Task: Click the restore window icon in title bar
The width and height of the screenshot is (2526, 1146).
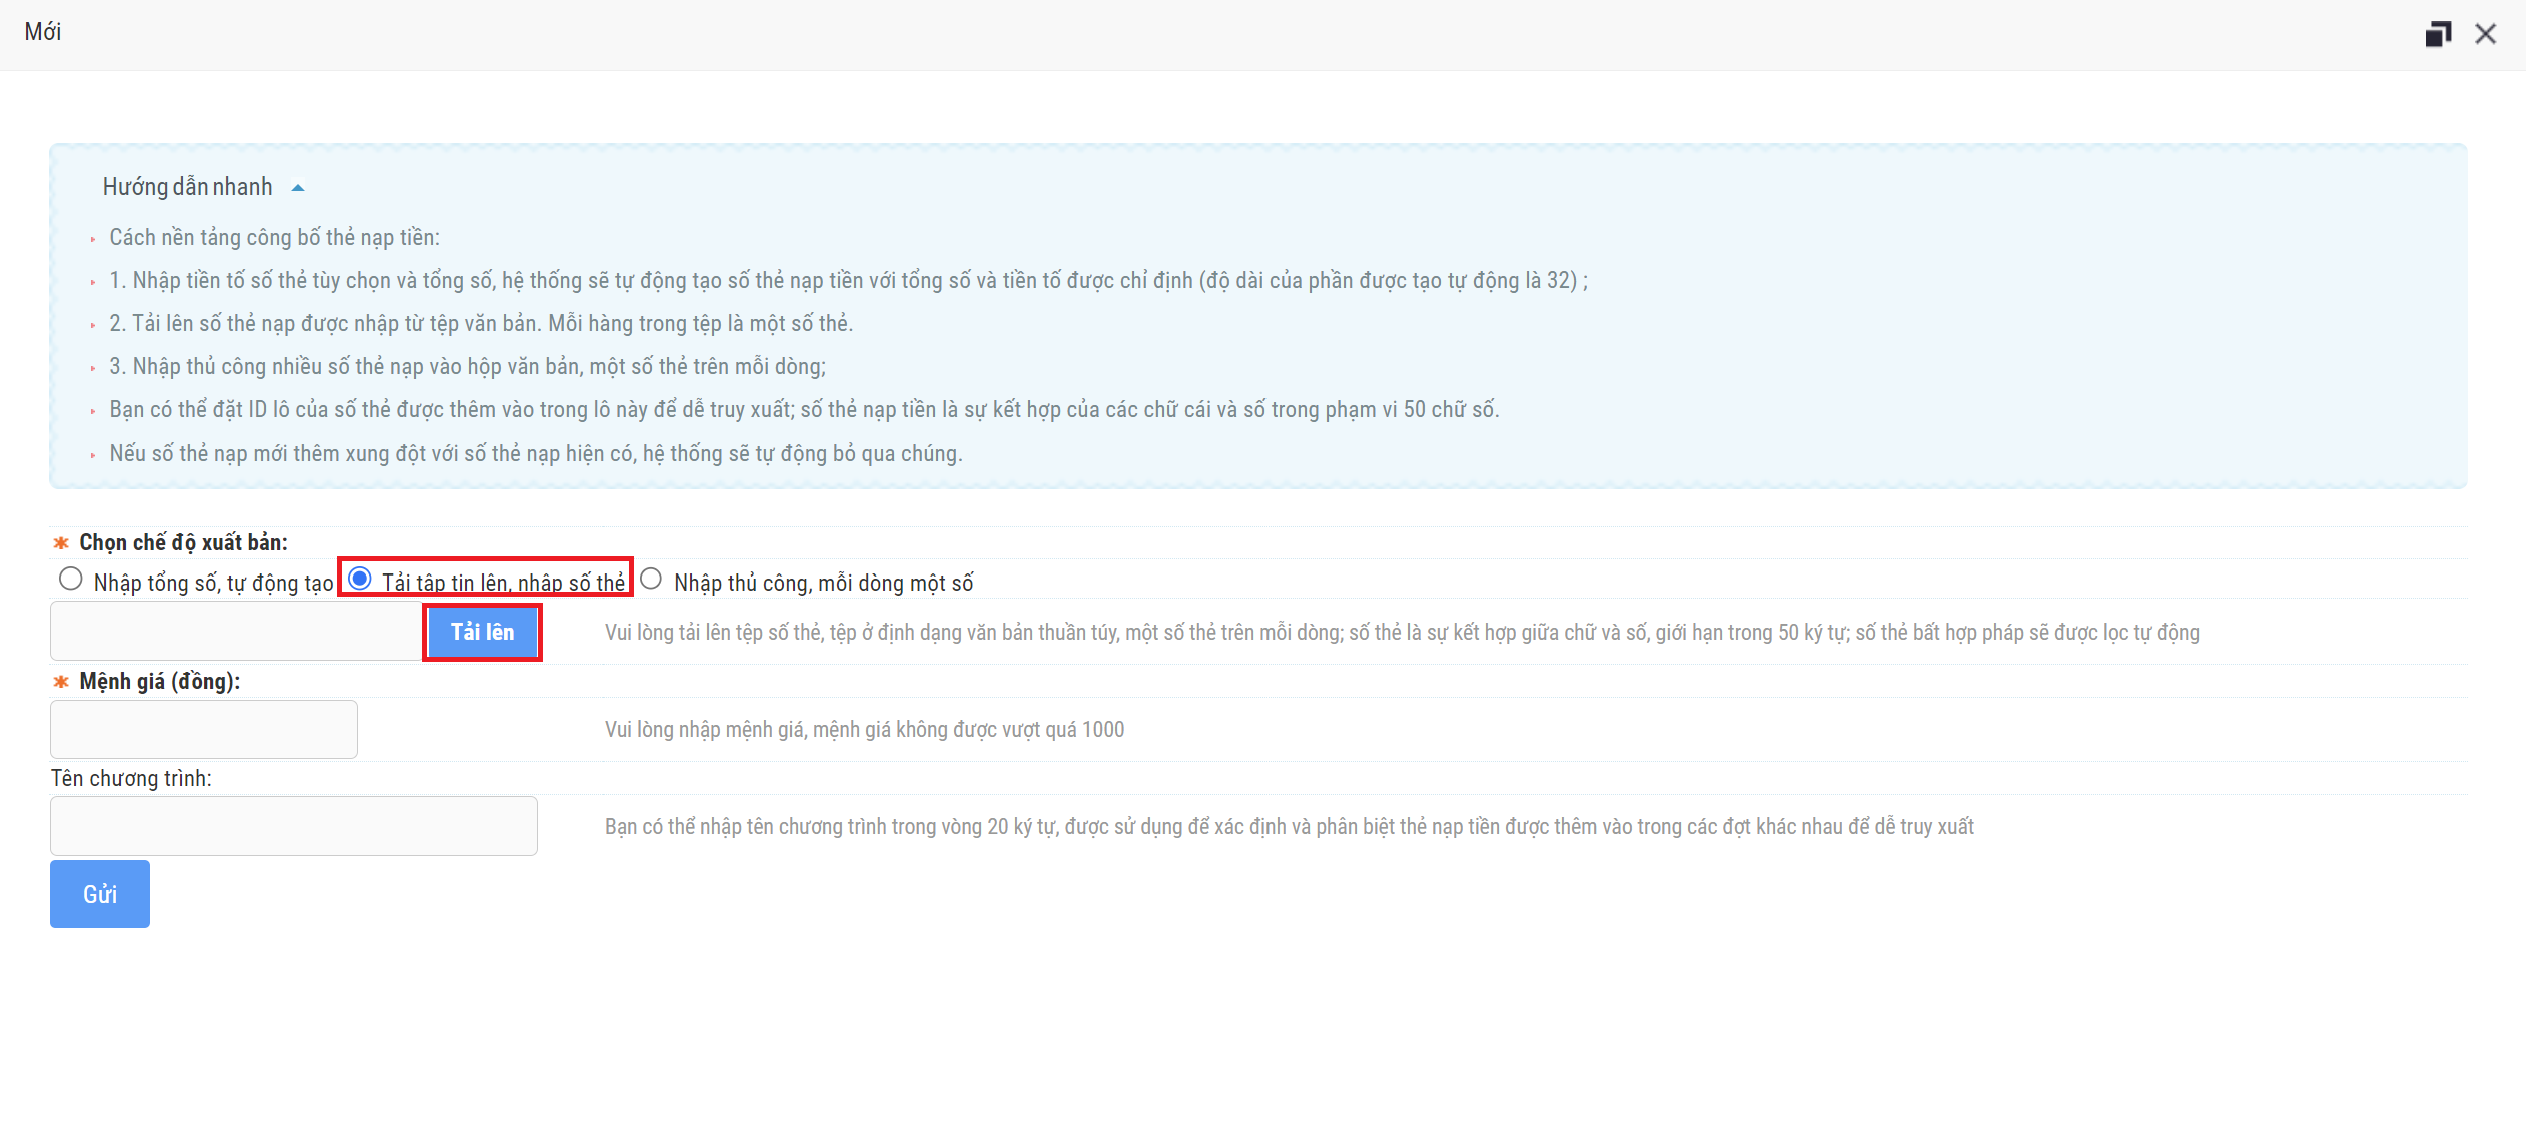Action: [x=2438, y=34]
